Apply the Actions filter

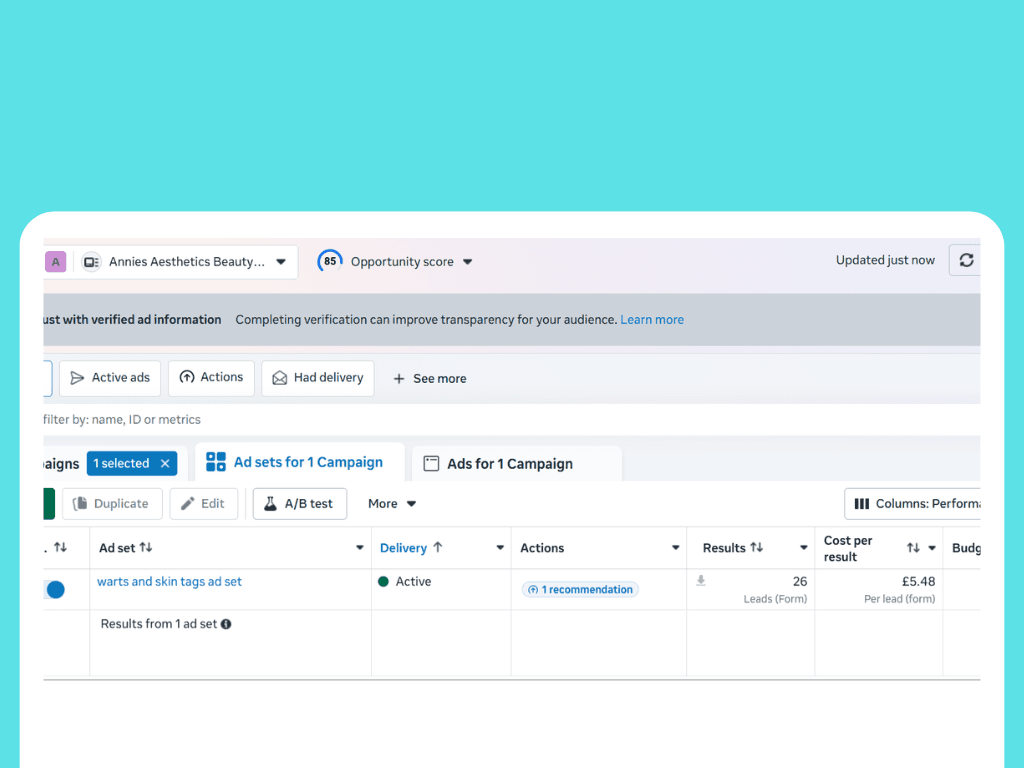pyautogui.click(x=211, y=378)
